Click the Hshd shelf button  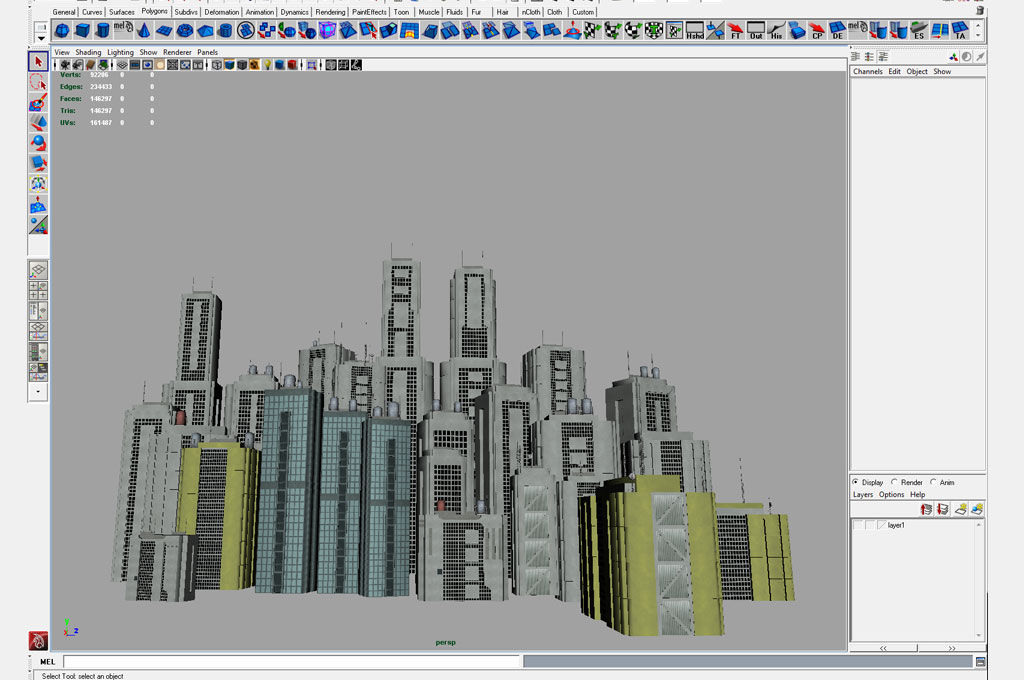point(694,30)
